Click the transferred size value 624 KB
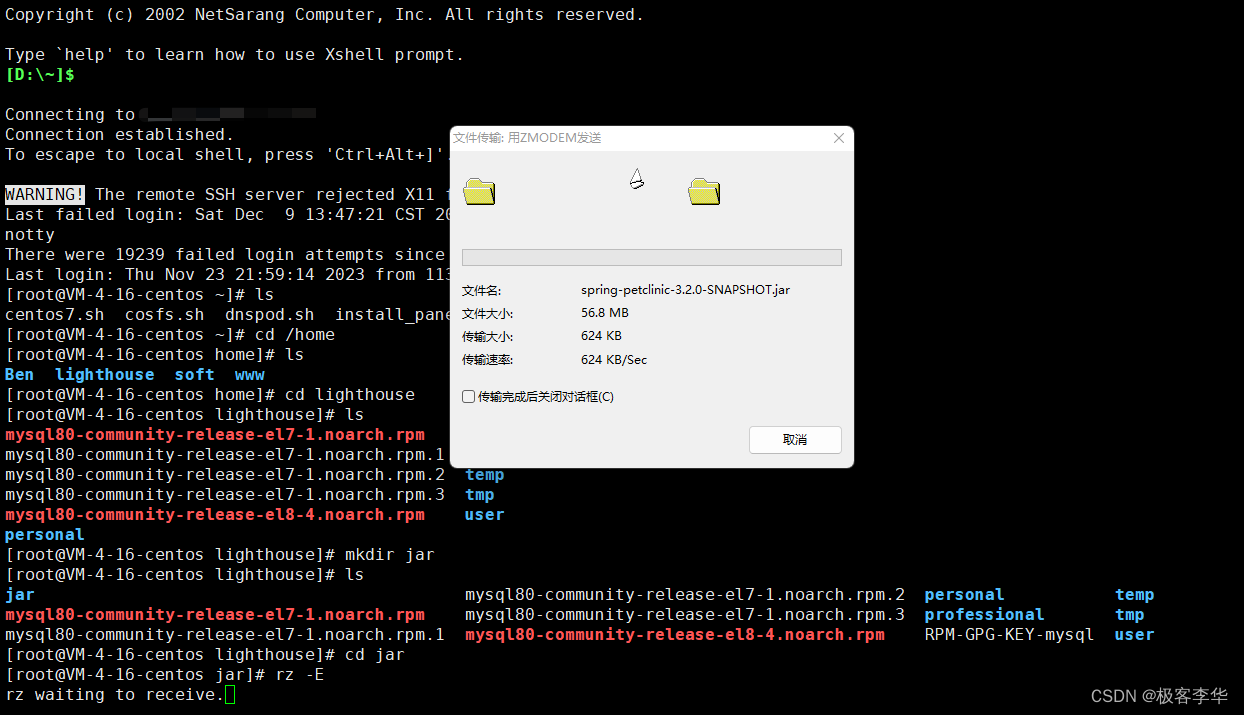 pyautogui.click(x=601, y=336)
